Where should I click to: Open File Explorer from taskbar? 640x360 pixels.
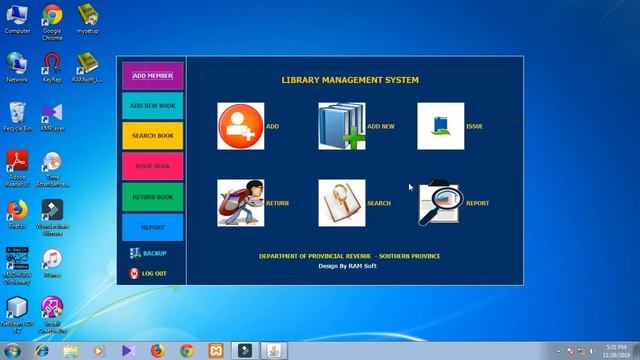[71, 351]
